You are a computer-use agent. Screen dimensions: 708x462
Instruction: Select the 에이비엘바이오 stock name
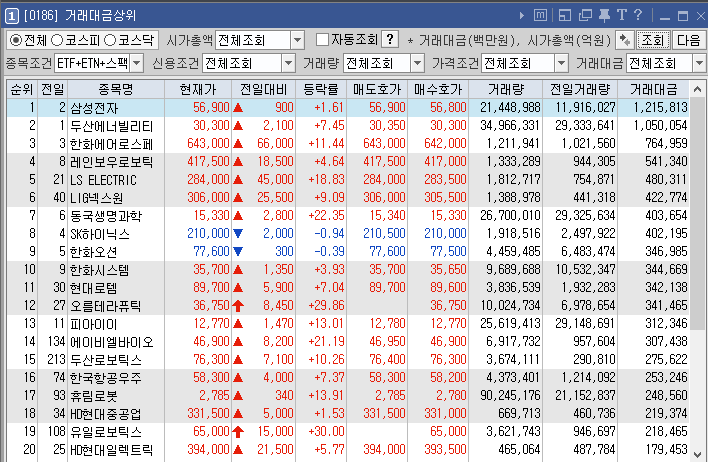[112, 342]
